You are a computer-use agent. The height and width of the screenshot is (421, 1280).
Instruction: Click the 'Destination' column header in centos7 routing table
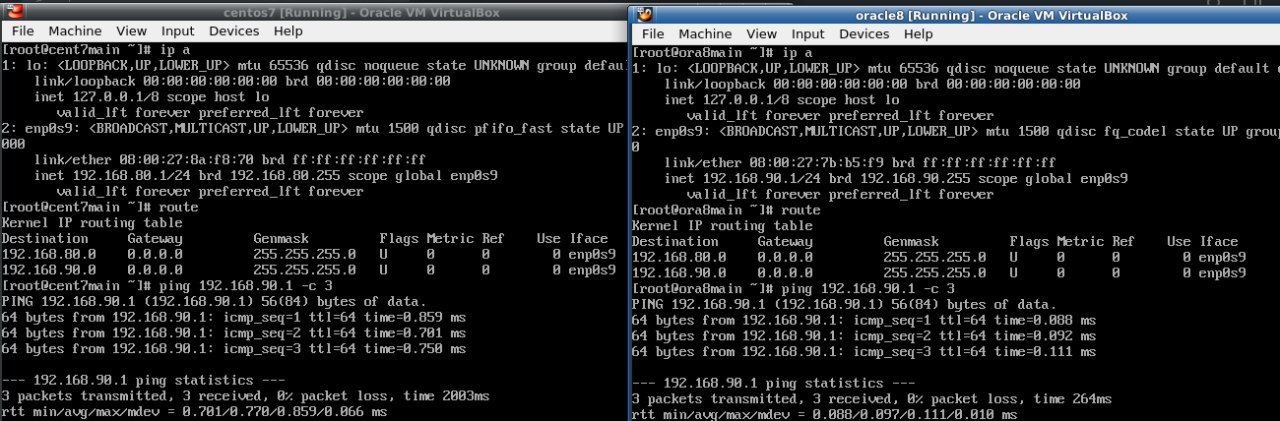point(45,239)
